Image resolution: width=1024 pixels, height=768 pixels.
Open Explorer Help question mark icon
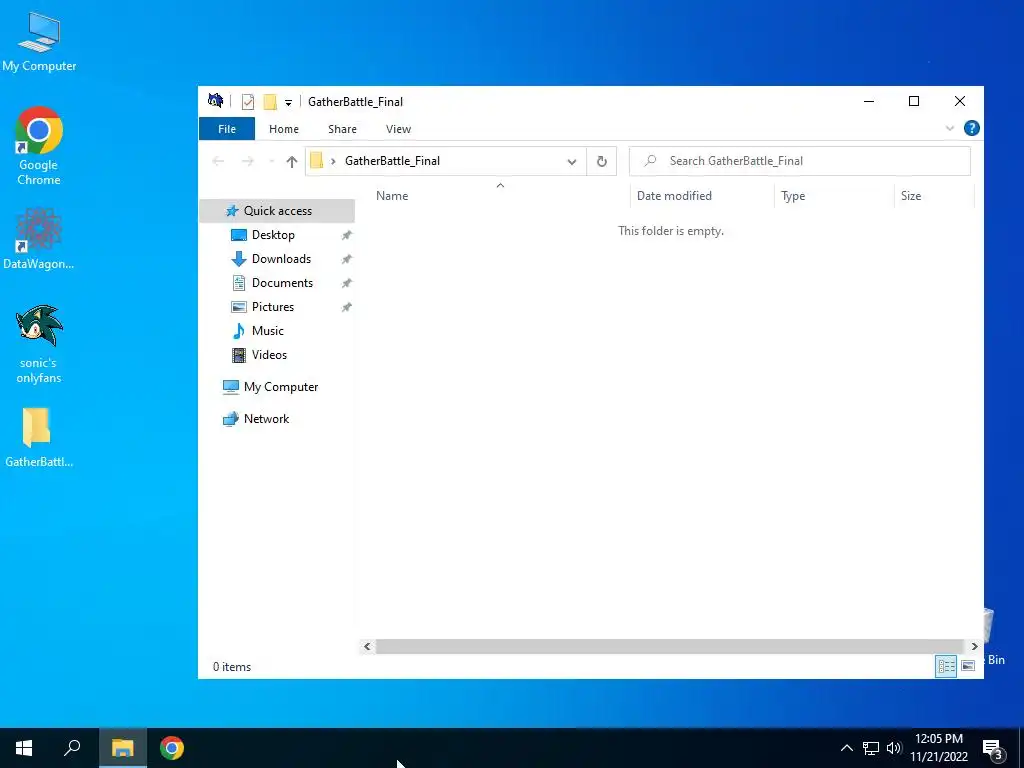click(971, 128)
